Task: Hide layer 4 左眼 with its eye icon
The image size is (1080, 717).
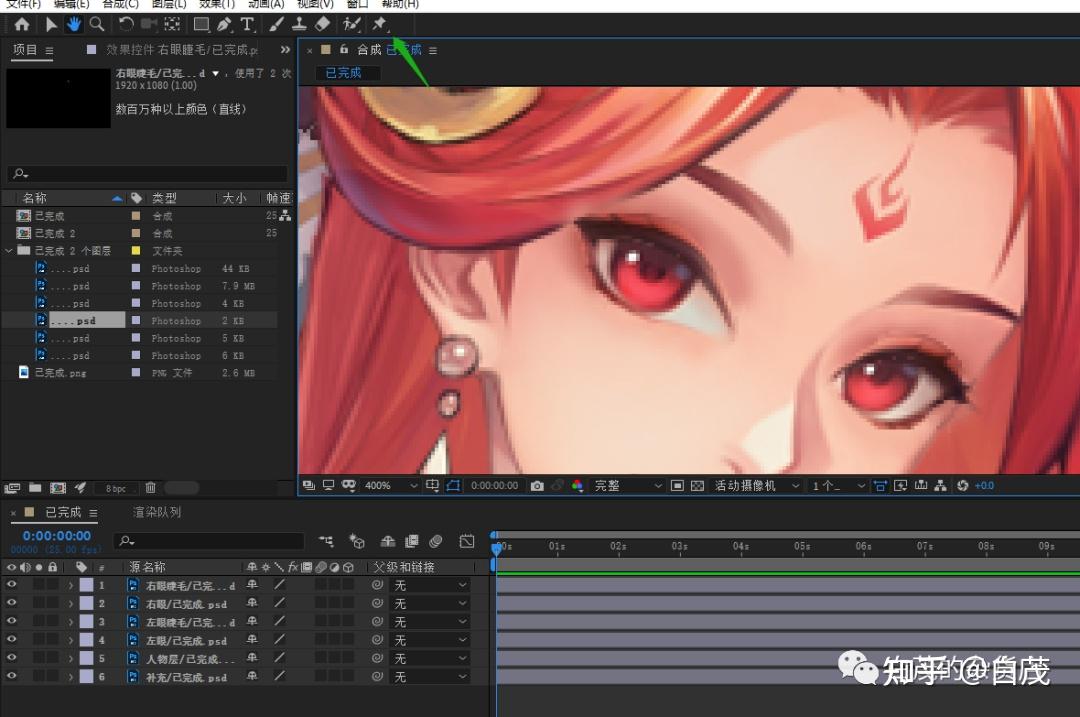Action: click(x=12, y=639)
